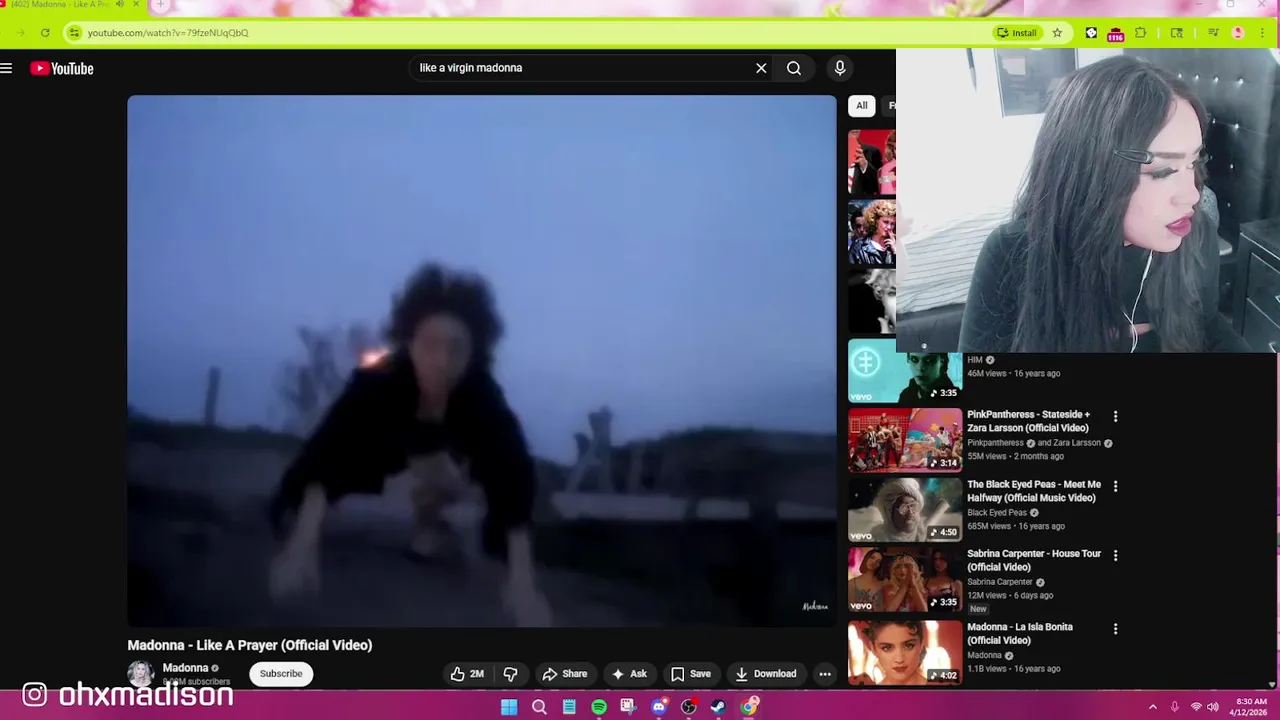Screen dimensions: 1280x720
Task: Show hidden system tray icons chevron
Action: [x=1152, y=707]
